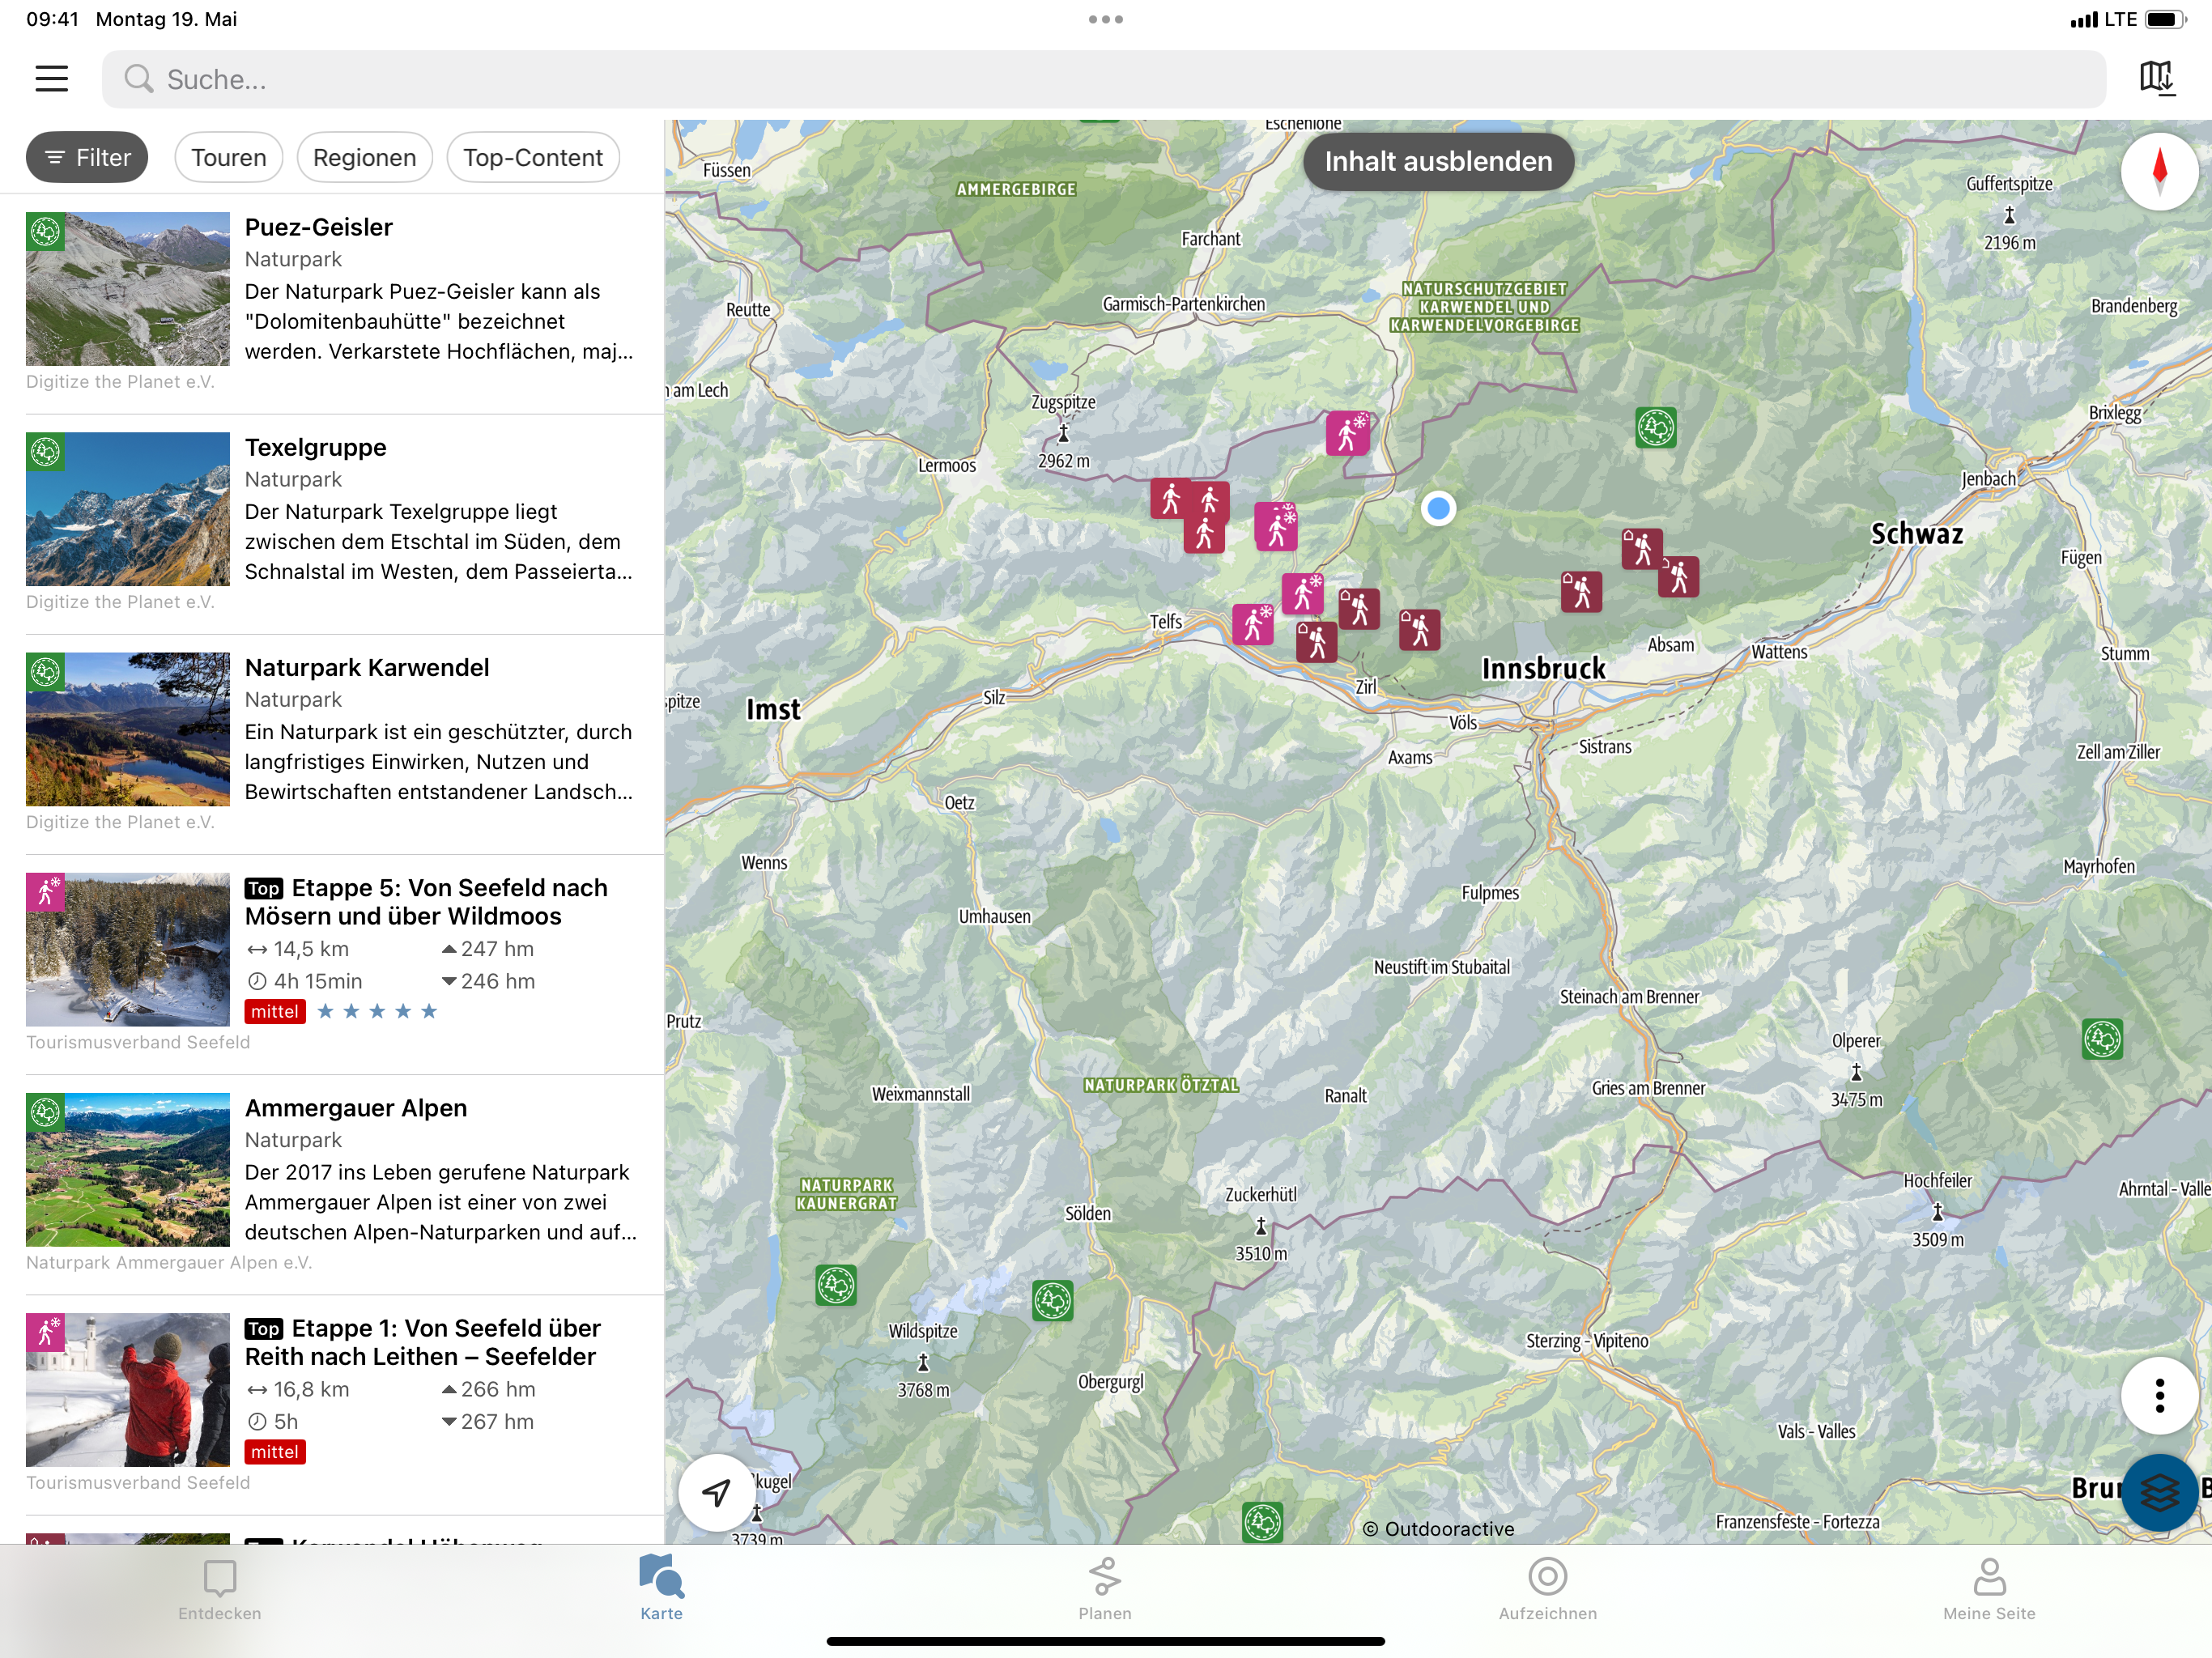Screen dimensions: 2212x1658
Task: Open the offline maps download icon
Action: [2157, 78]
